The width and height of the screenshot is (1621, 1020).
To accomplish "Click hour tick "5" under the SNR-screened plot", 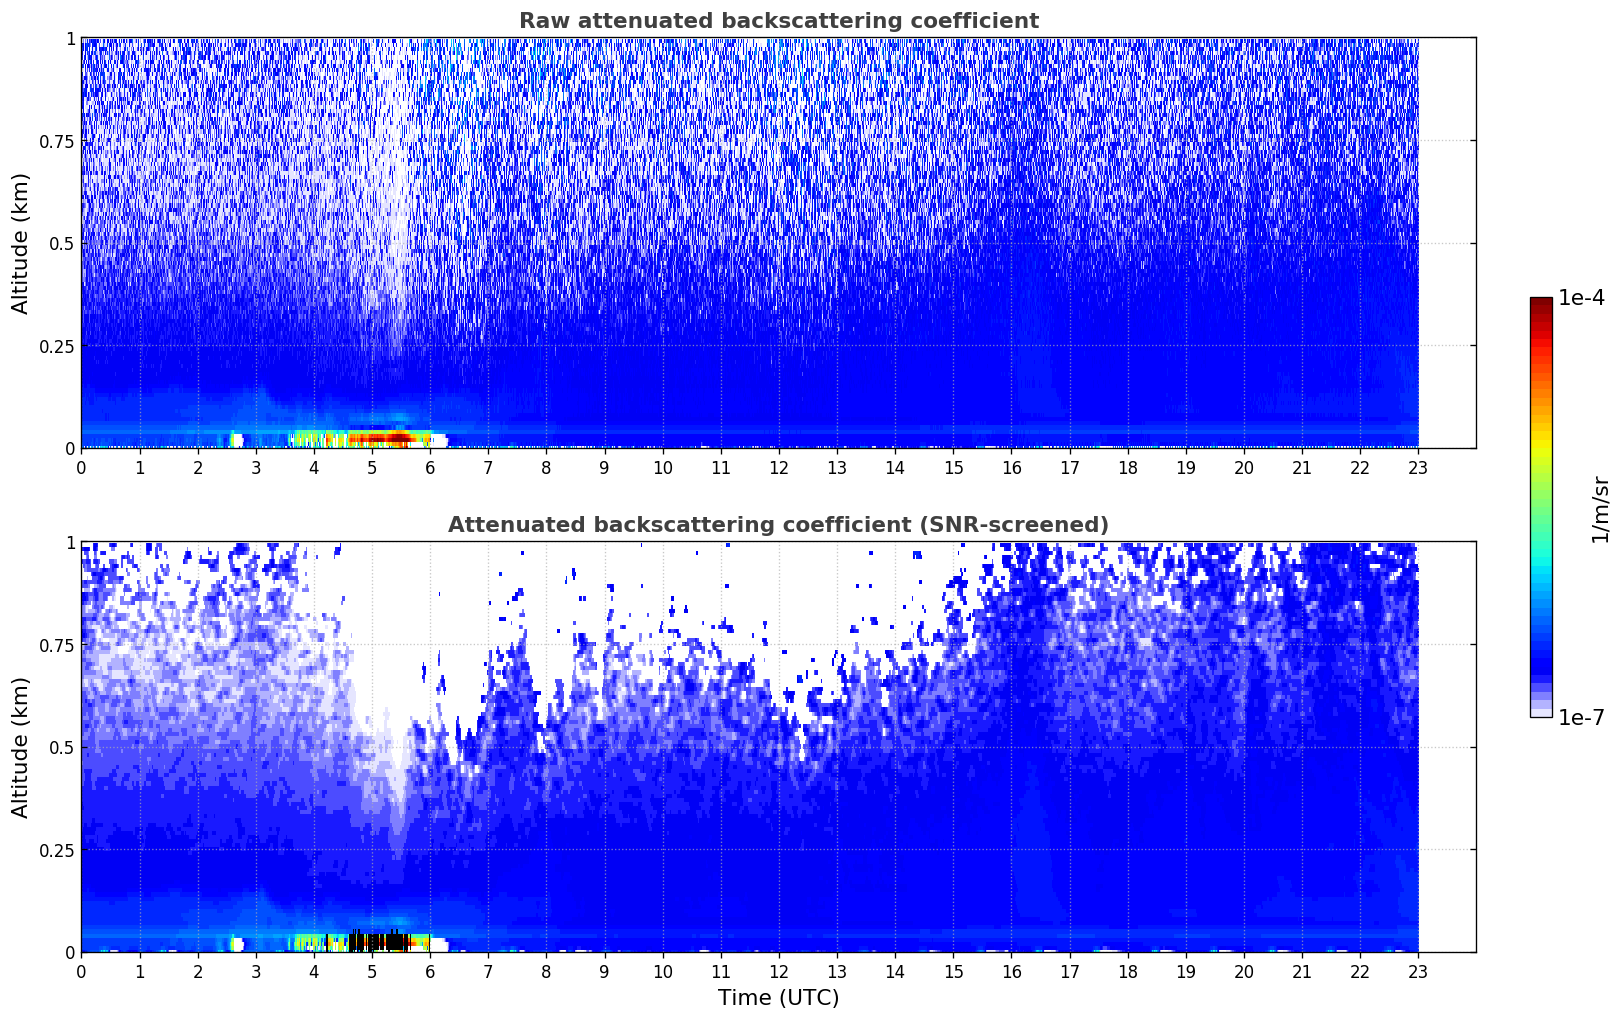I will click(372, 971).
